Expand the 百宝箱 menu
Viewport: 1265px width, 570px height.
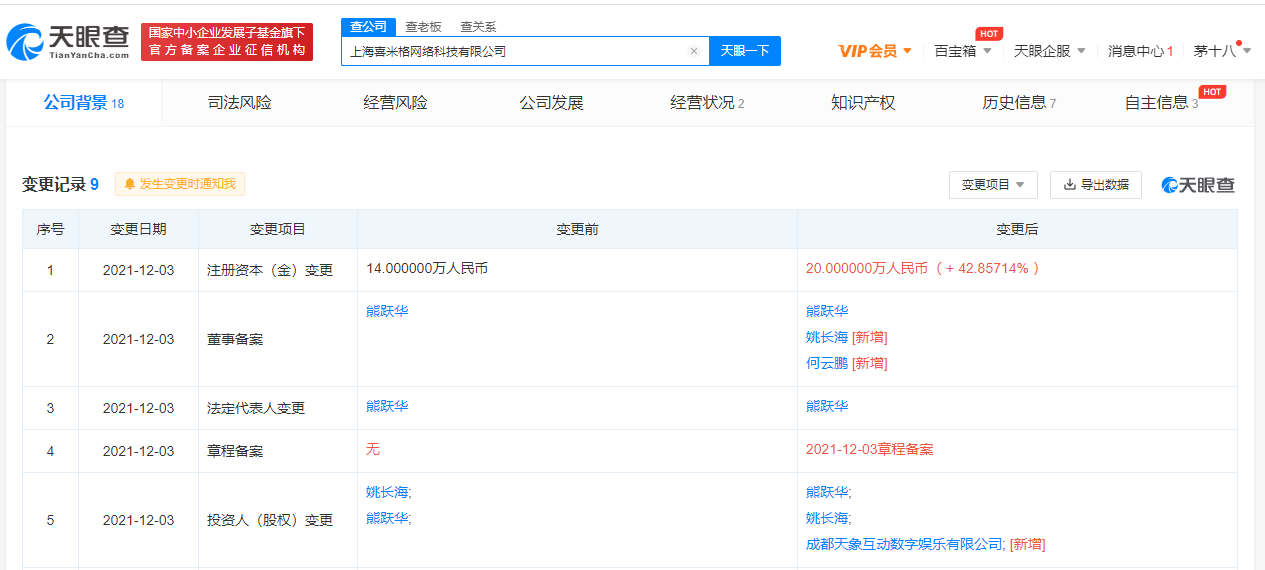click(962, 51)
